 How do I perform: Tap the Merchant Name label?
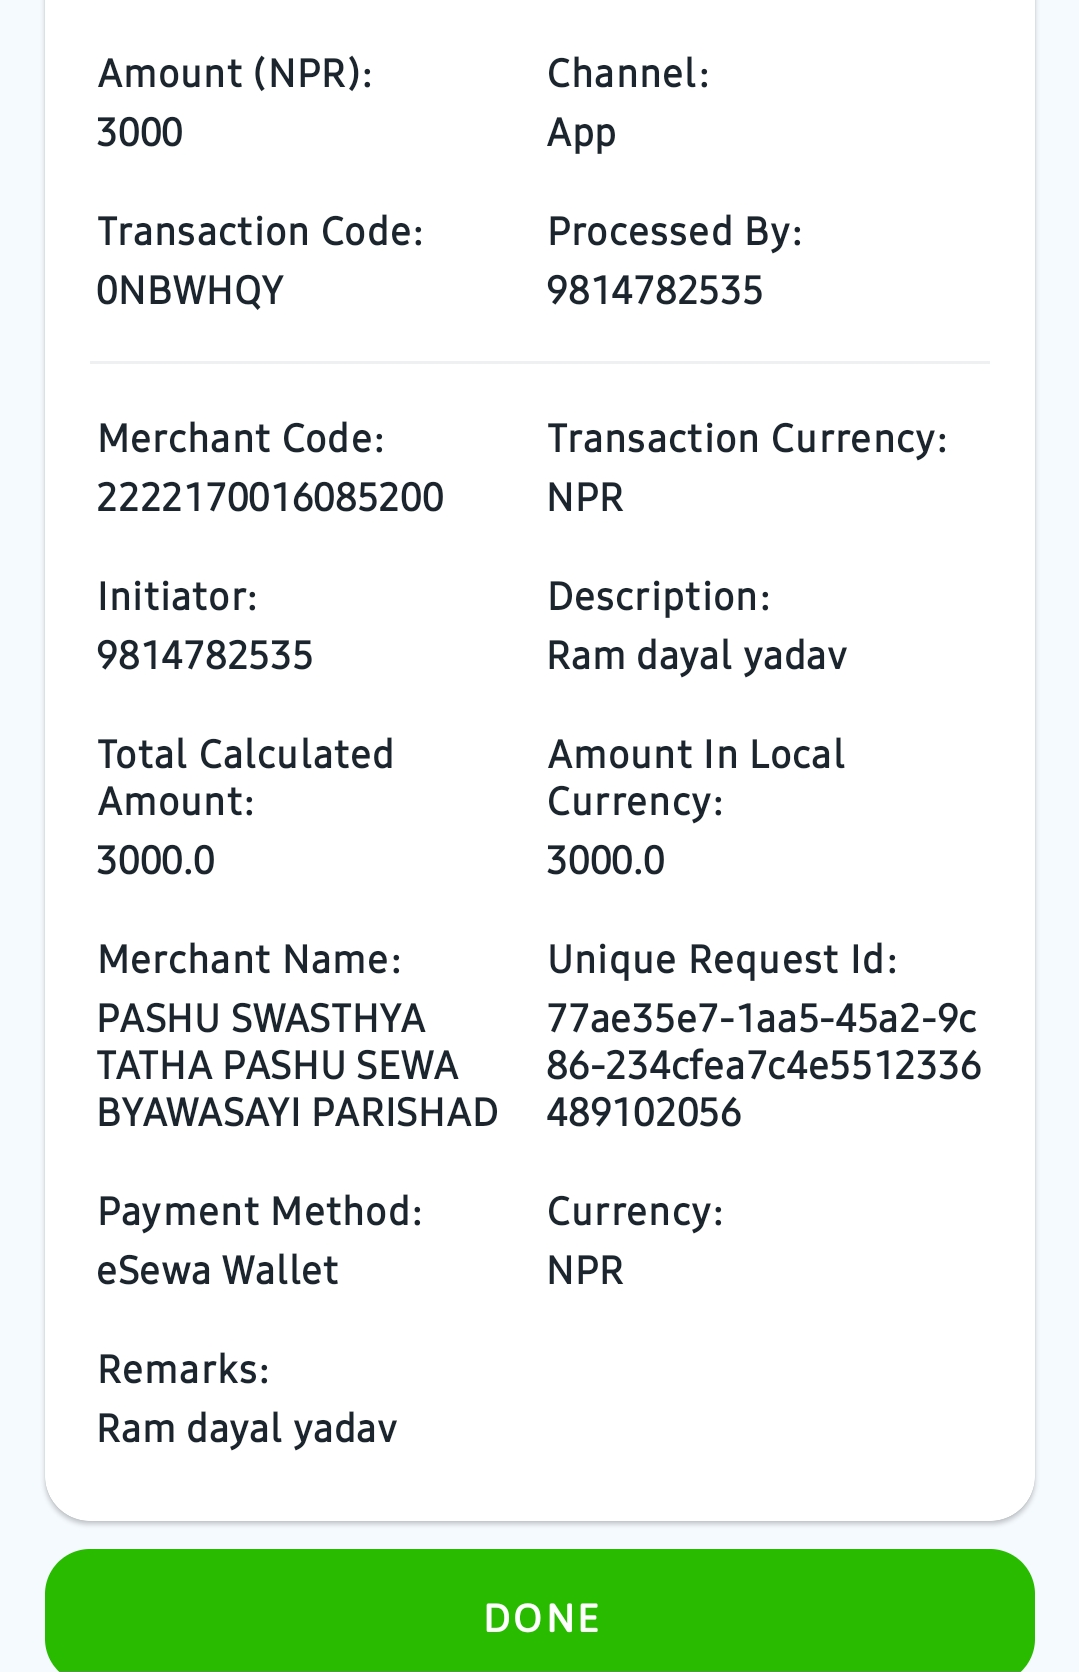click(x=250, y=960)
